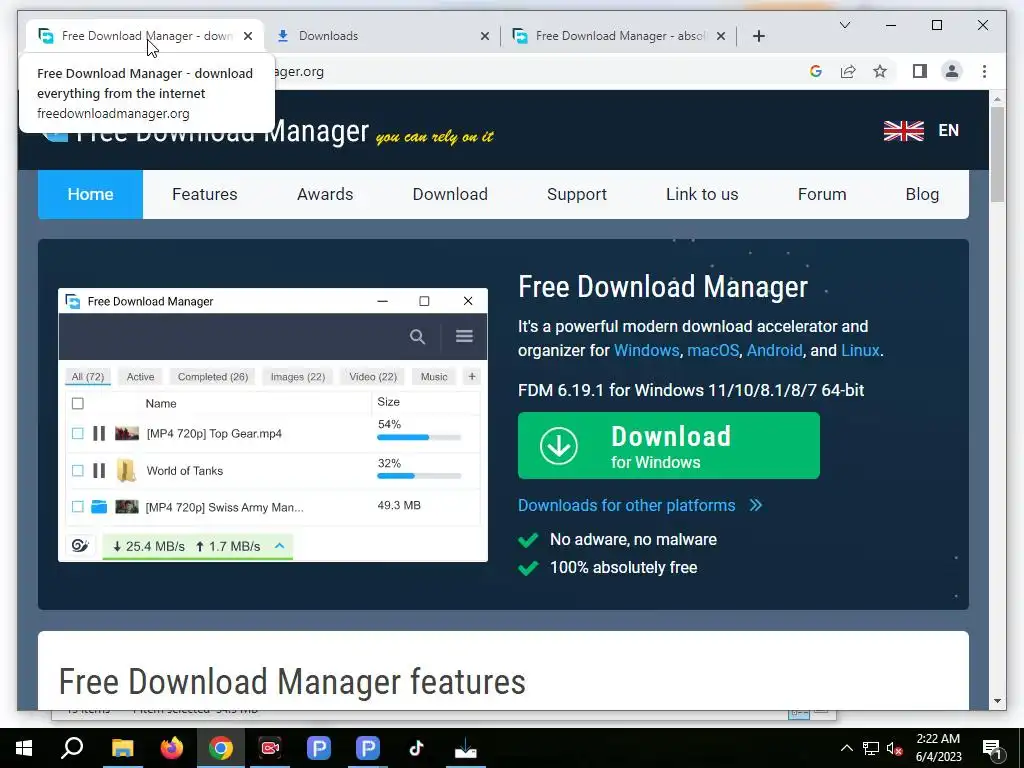Viewport: 1024px width, 768px height.
Task: Open Chrome side panel icon
Action: (x=920, y=71)
